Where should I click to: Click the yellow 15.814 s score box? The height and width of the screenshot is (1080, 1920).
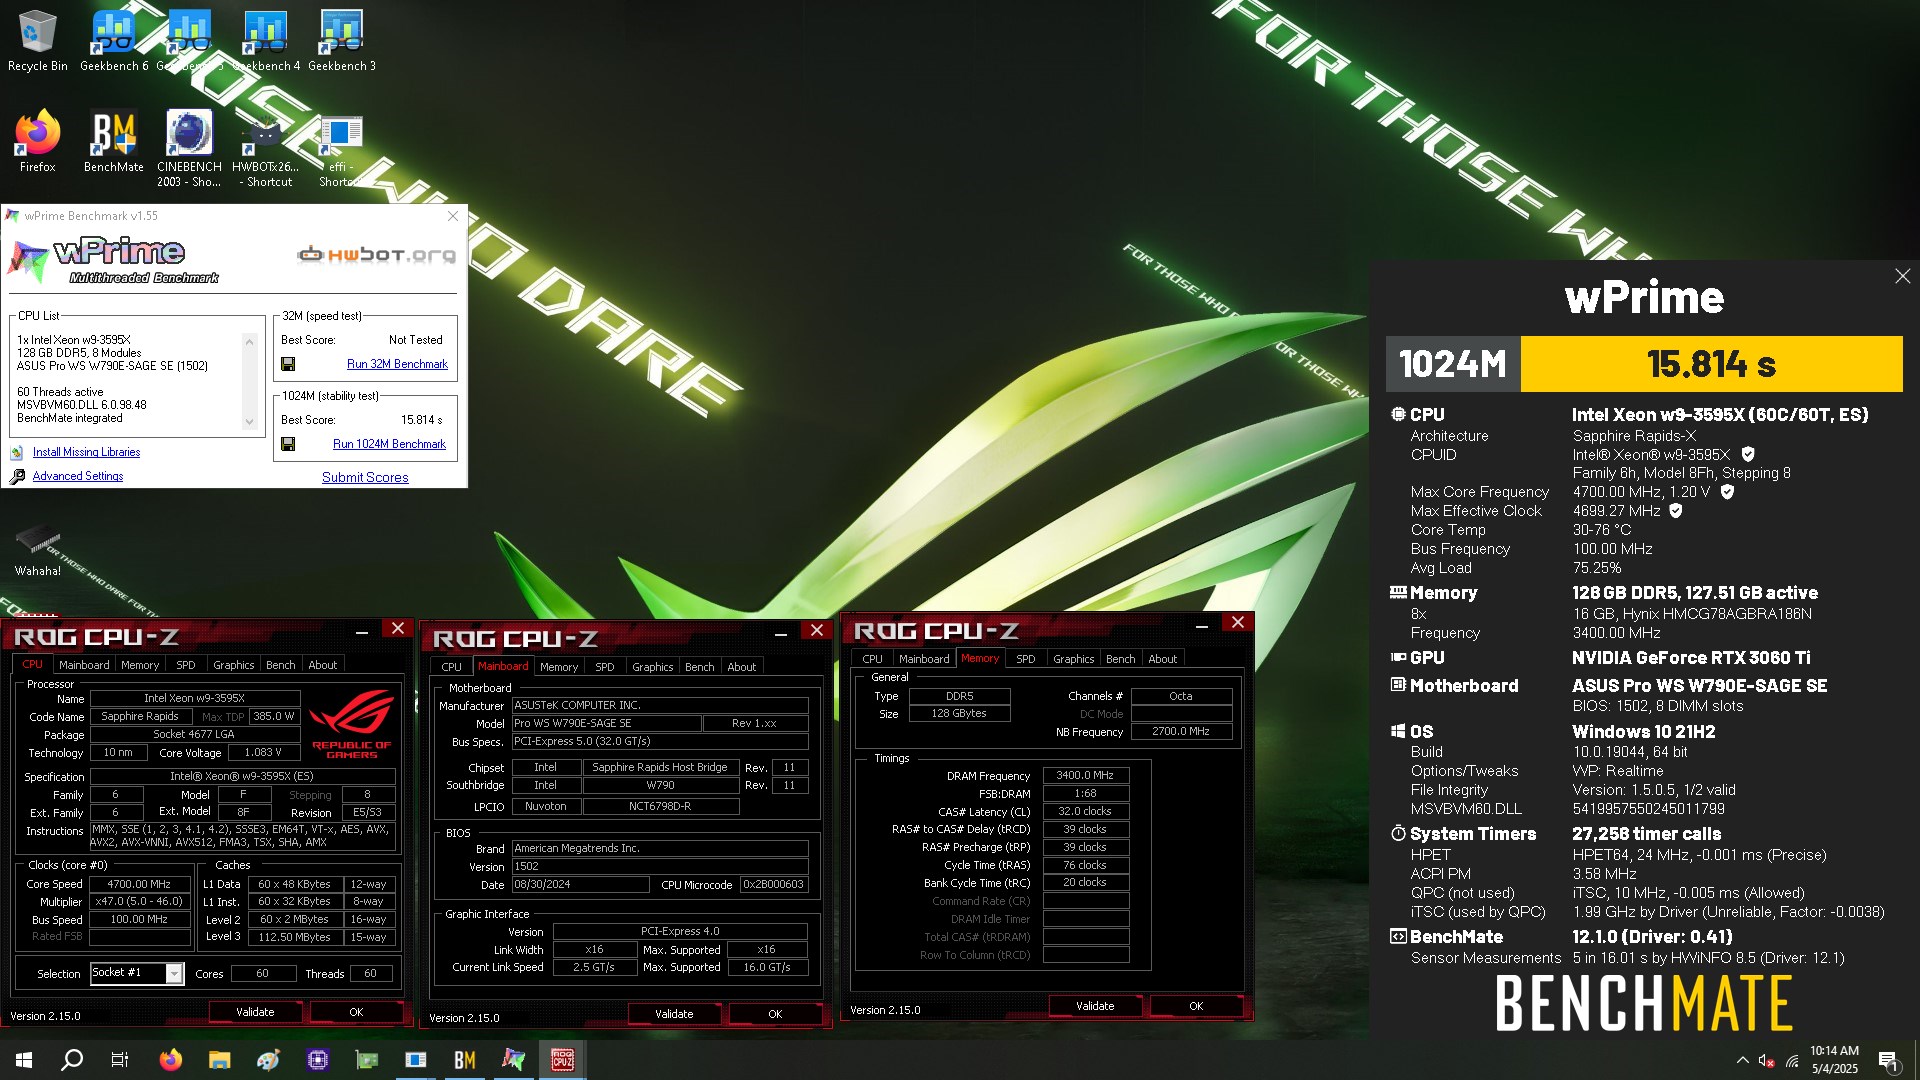[1711, 364]
